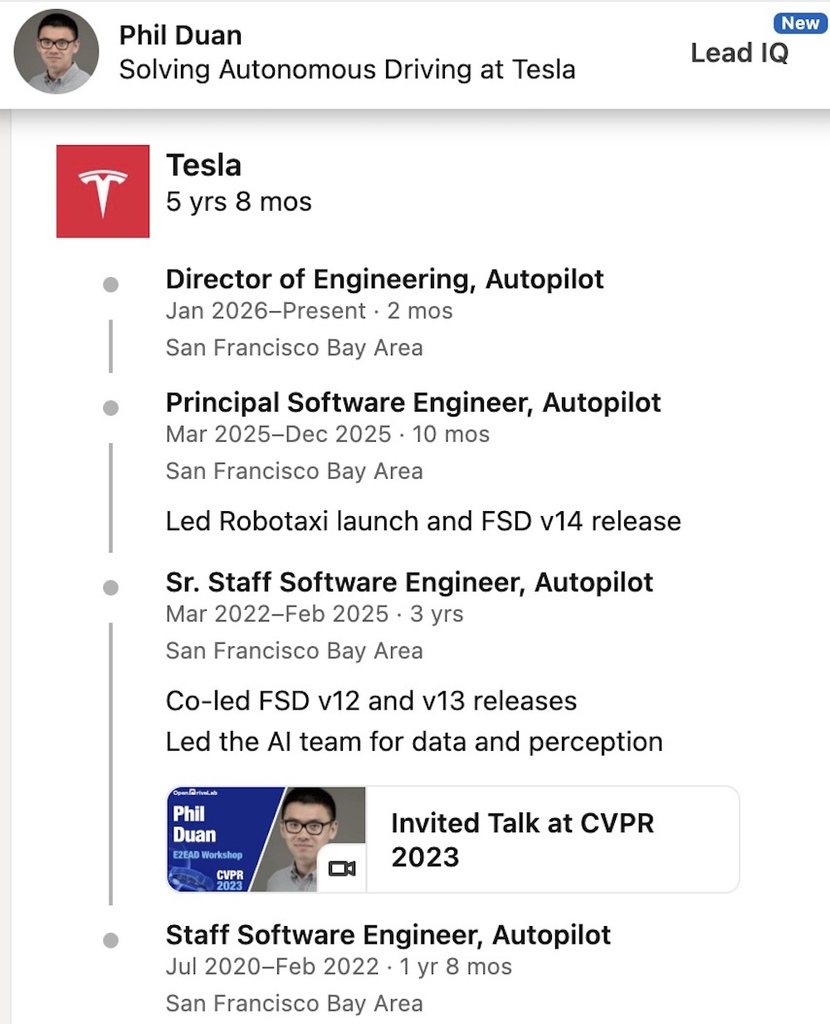Image resolution: width=830 pixels, height=1024 pixels.
Task: Open the Lead IQ button
Action: coord(739,53)
